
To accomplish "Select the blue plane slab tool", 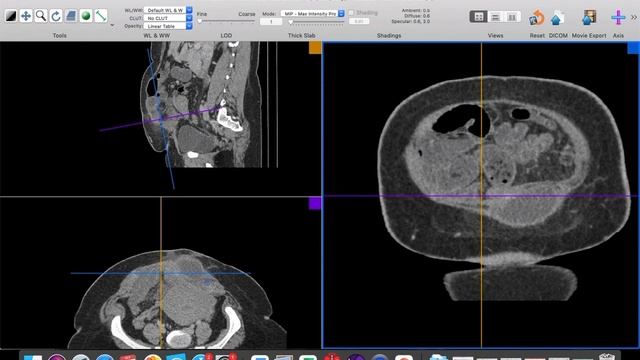I will [71, 16].
